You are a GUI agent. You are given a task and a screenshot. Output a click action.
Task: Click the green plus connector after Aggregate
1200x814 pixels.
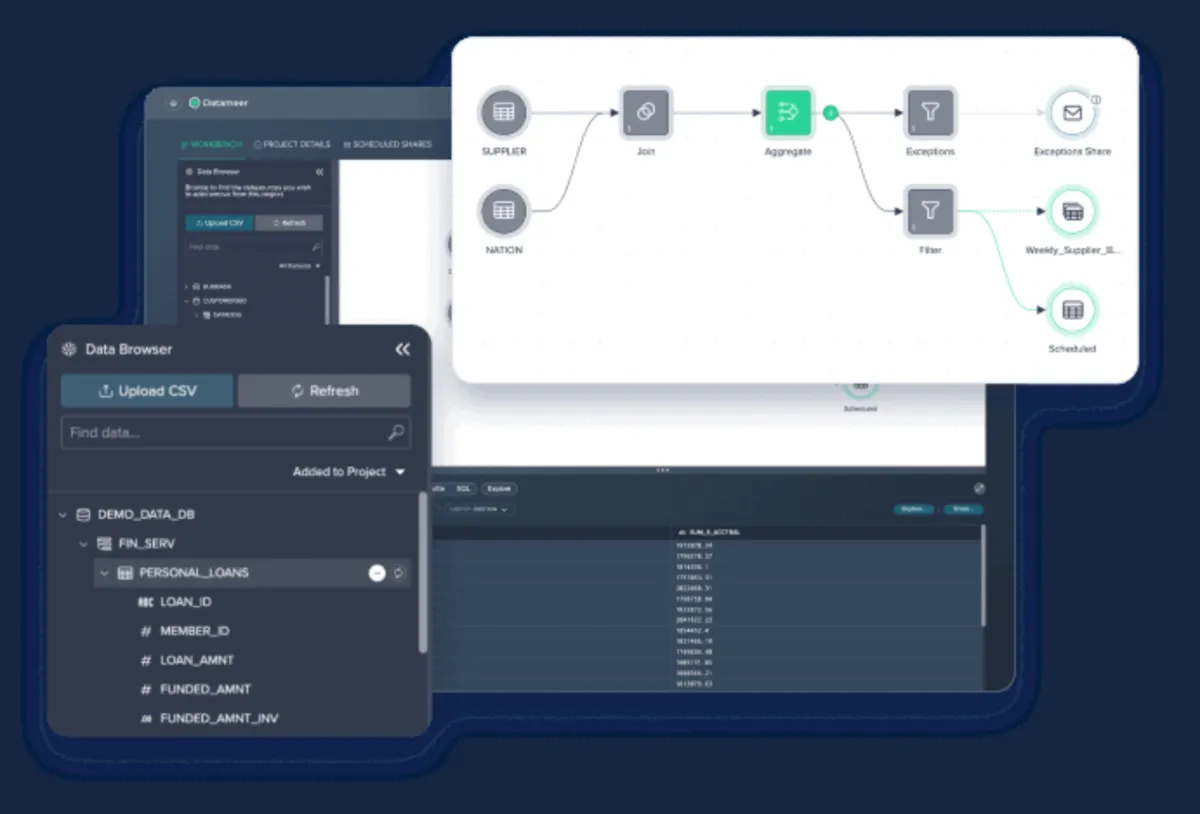point(830,113)
